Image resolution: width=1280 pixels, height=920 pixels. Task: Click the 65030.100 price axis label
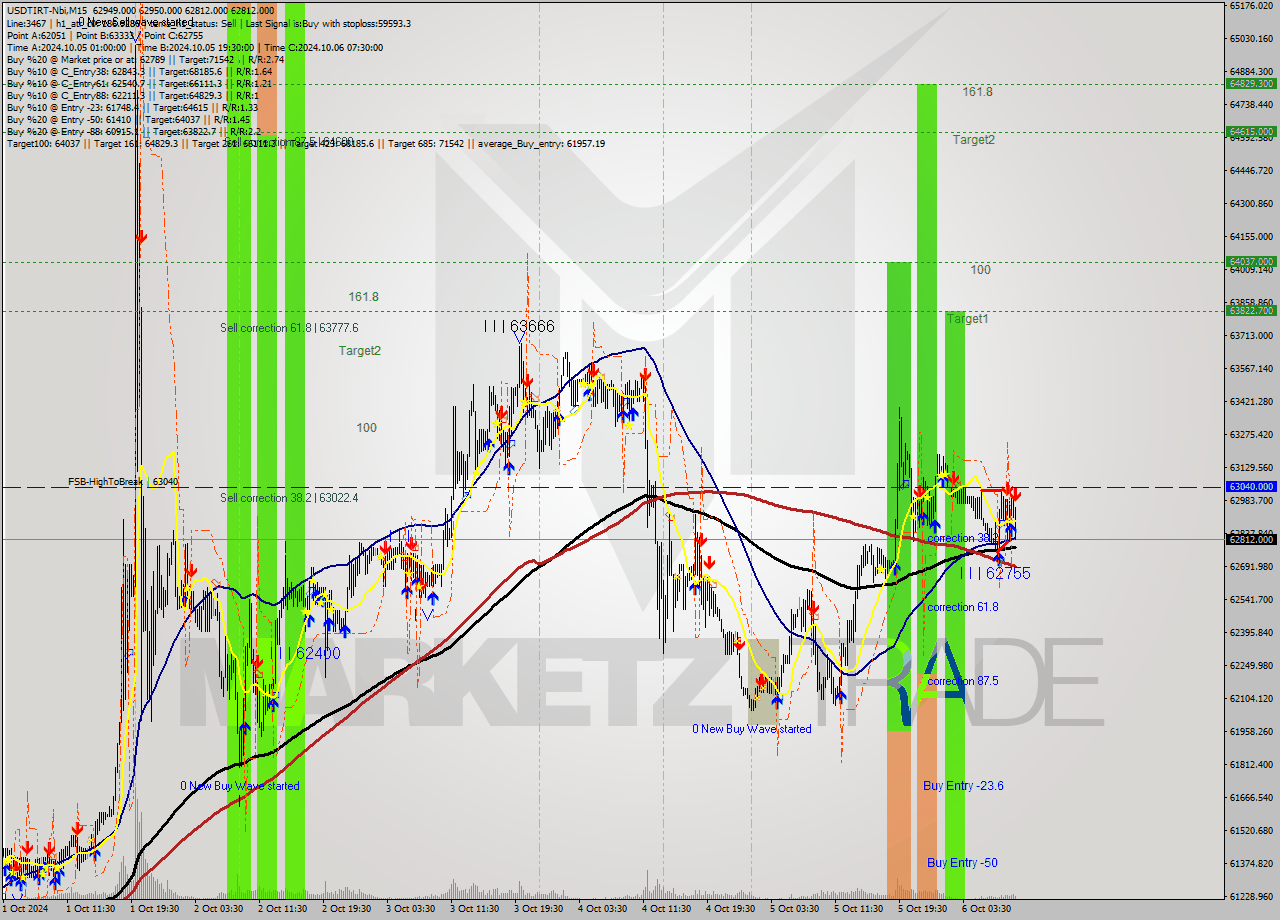pos(1251,39)
